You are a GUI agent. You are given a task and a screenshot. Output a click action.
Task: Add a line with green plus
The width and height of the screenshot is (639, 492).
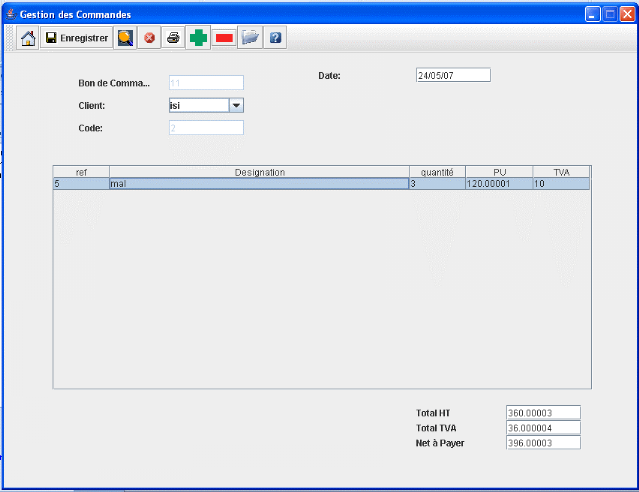coord(199,38)
